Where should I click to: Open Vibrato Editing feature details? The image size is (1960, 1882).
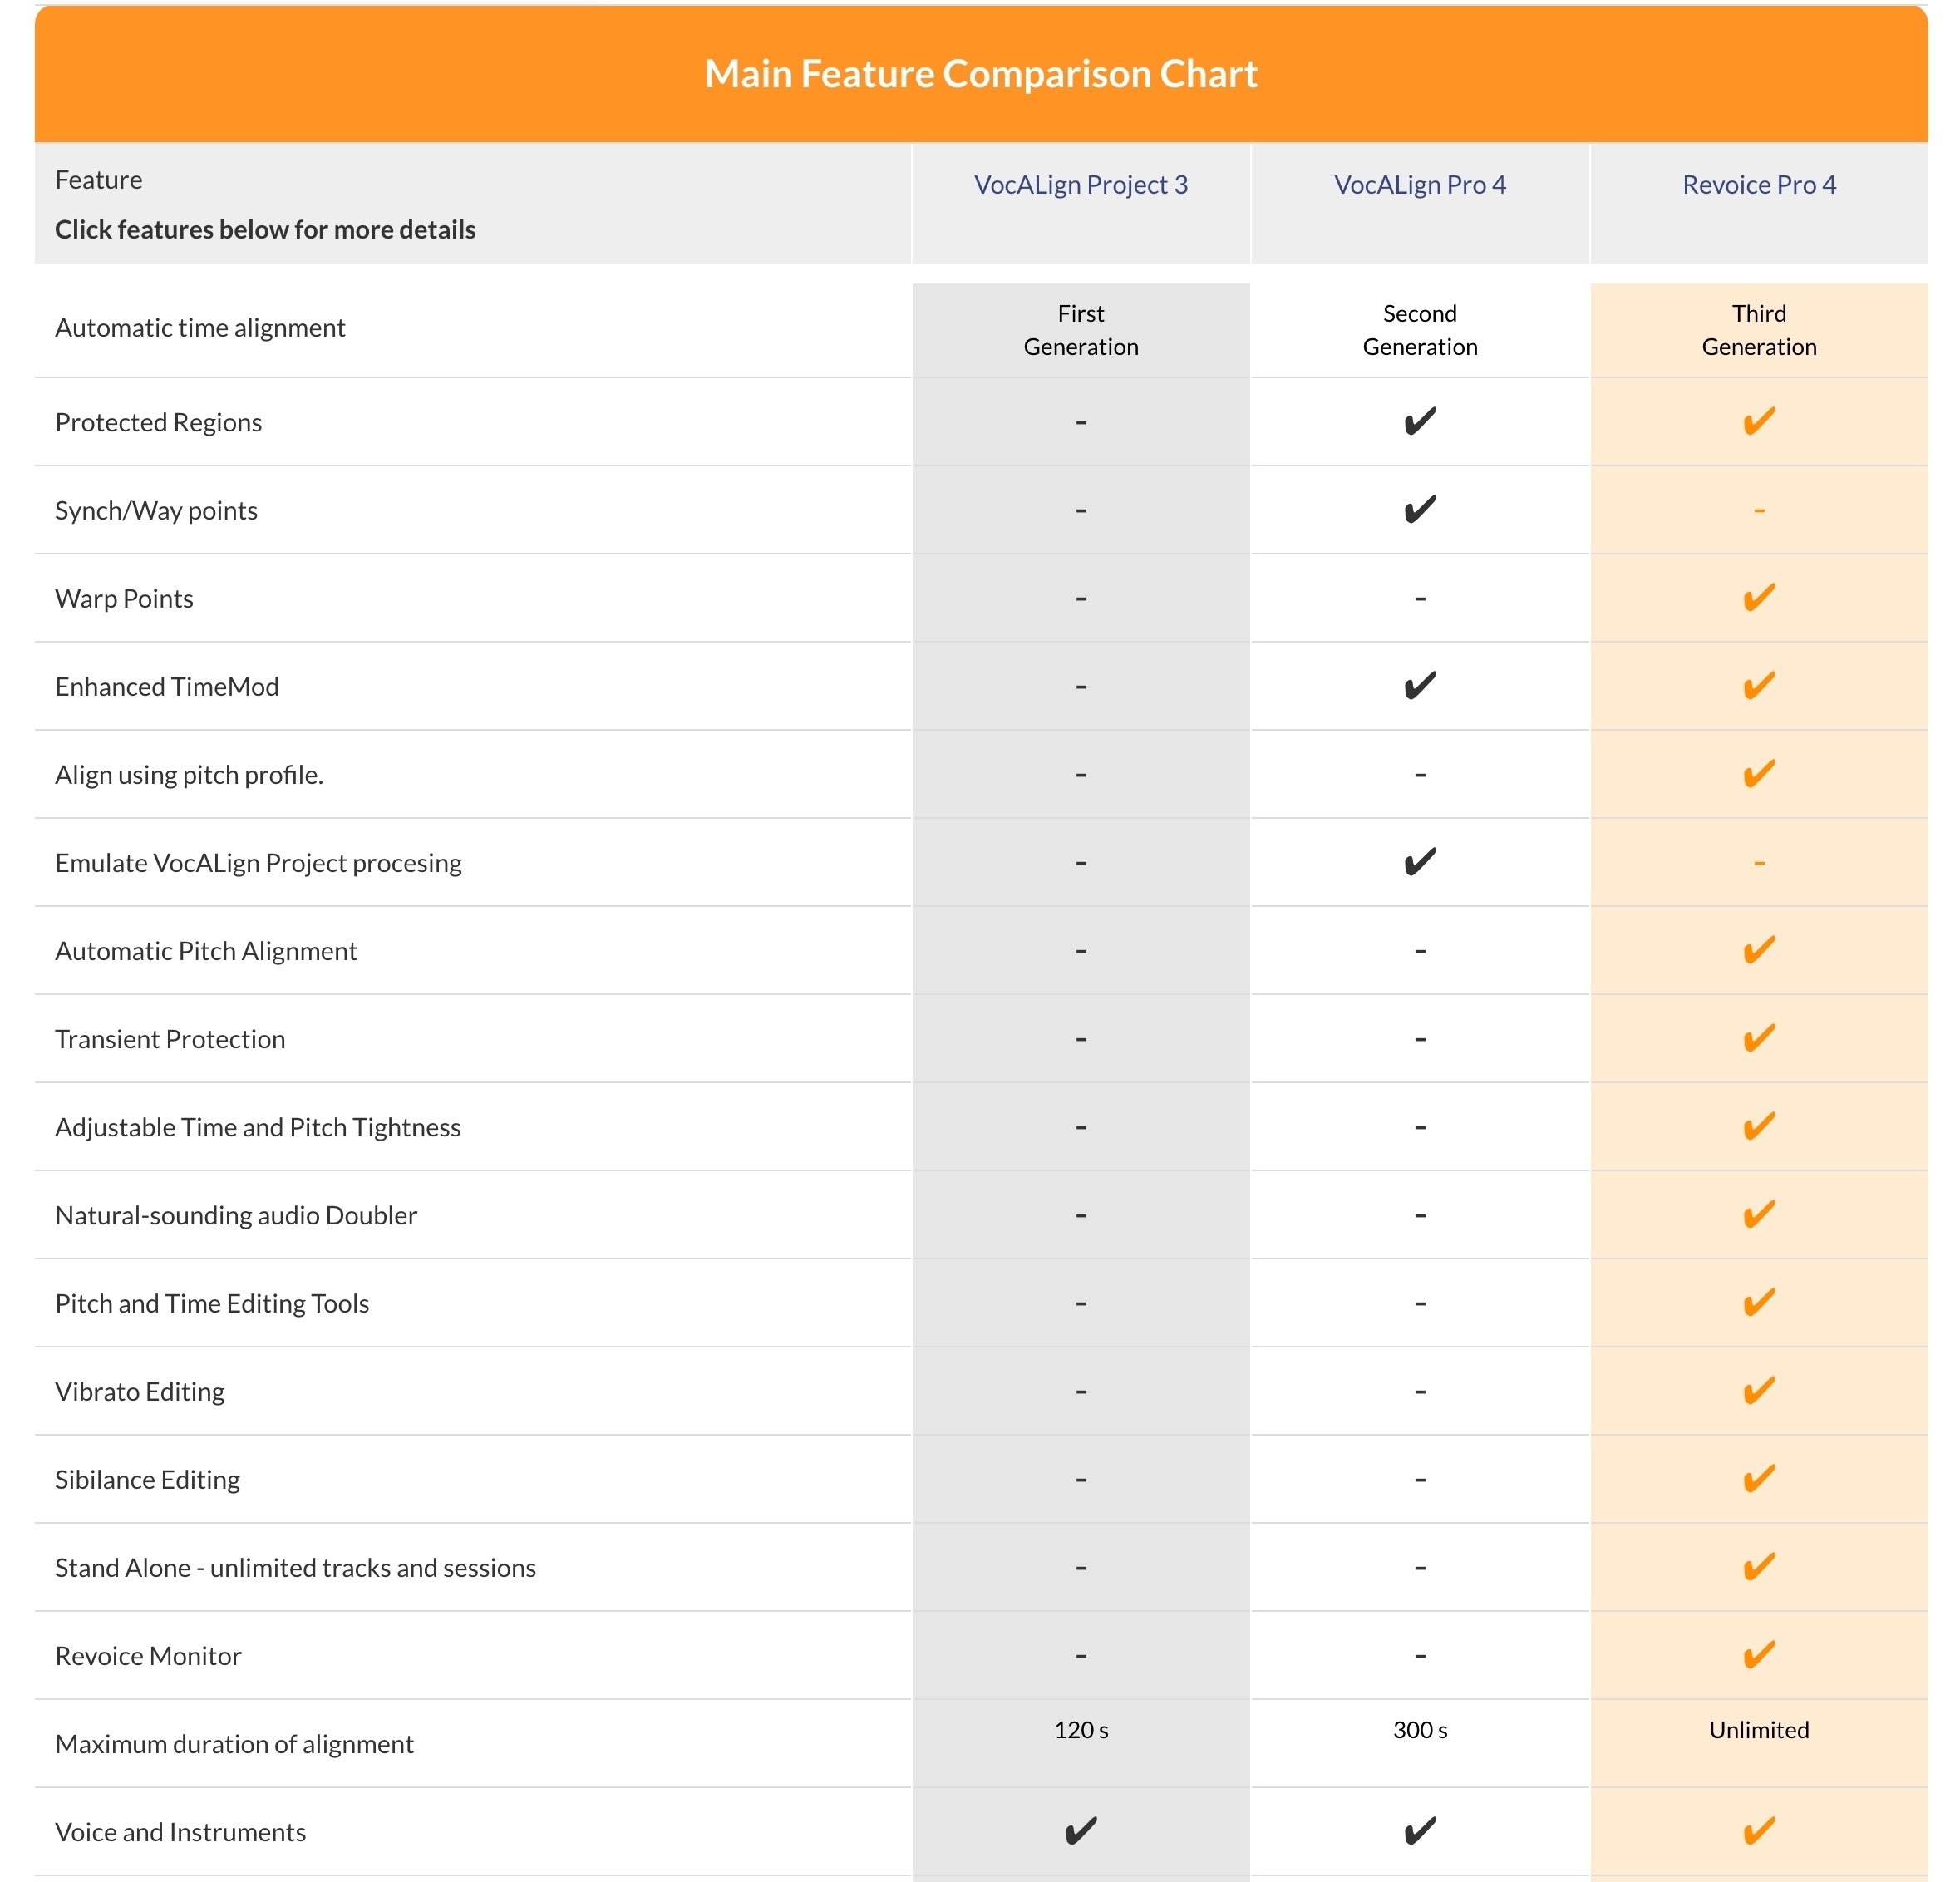[x=140, y=1391]
